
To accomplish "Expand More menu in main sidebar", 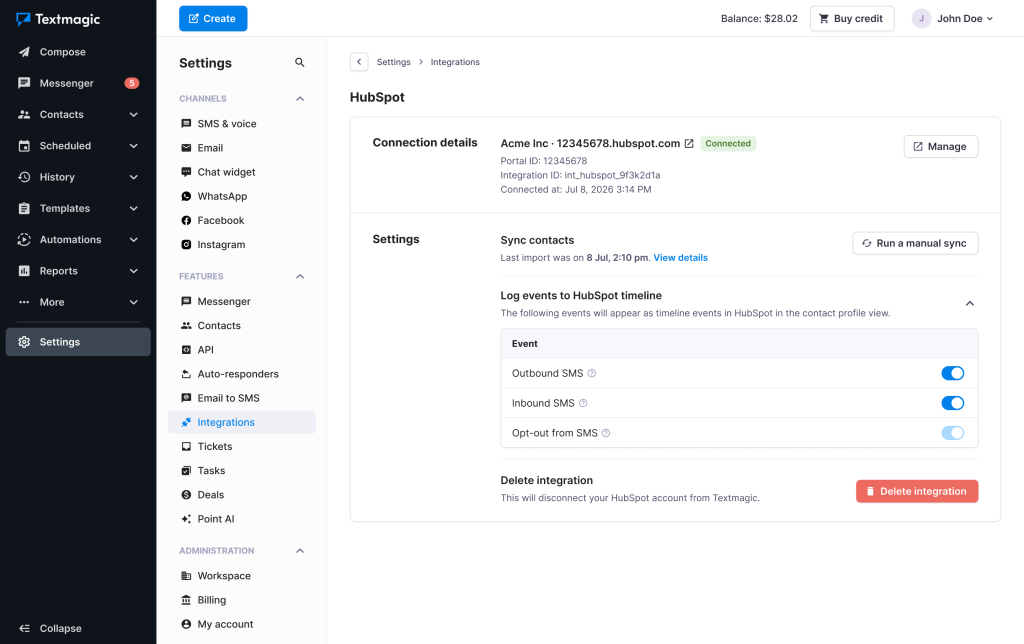I will pyautogui.click(x=134, y=302).
